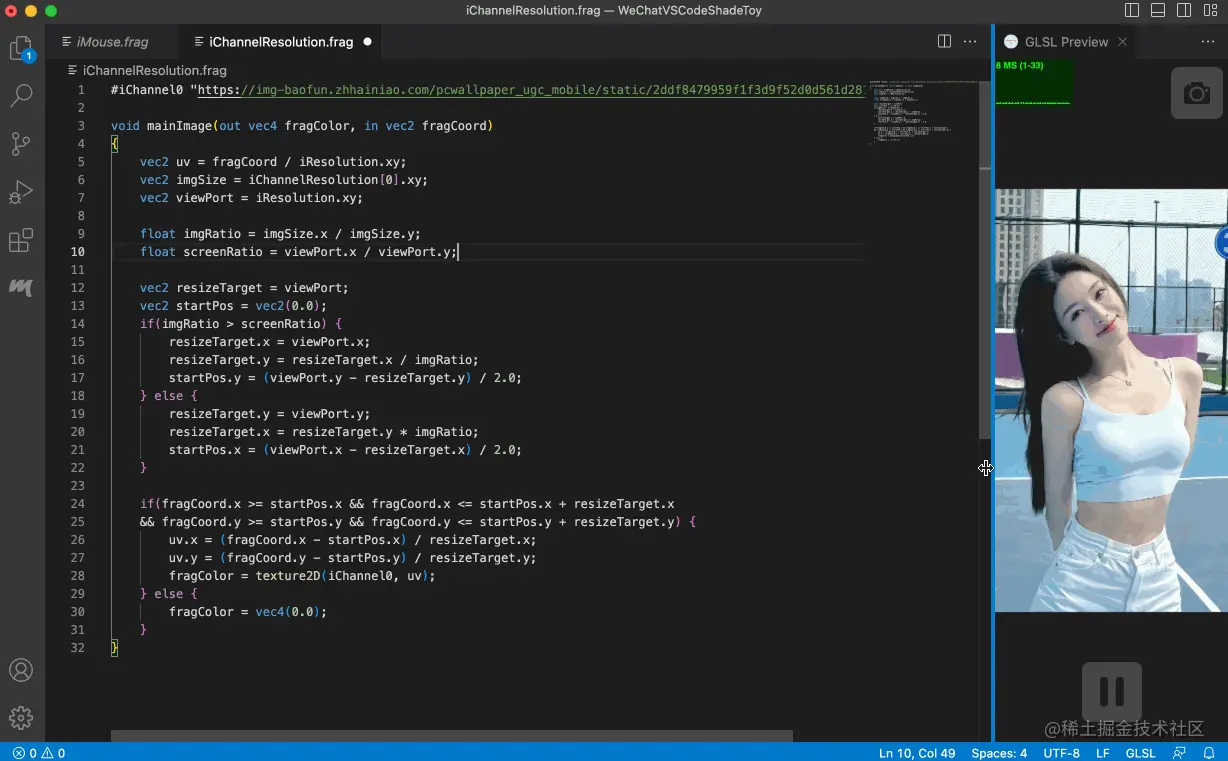
Task: Change indentation via Spaces: 4
Action: pos(999,753)
